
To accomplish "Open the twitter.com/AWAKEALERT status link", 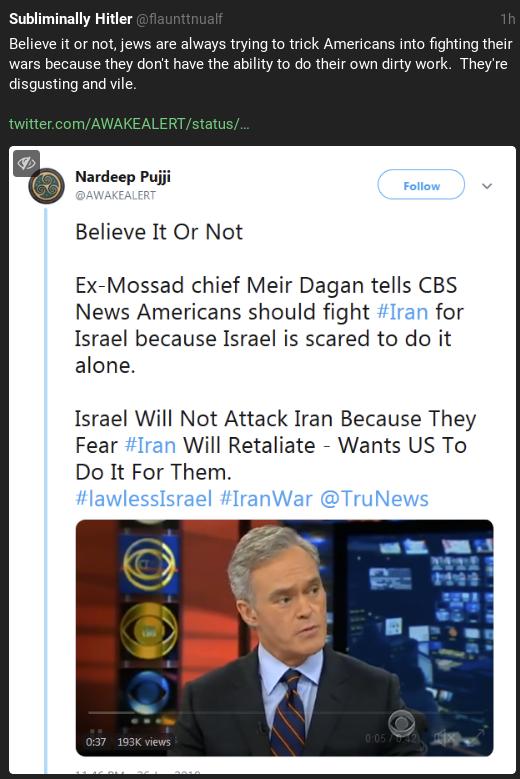I will pyautogui.click(x=129, y=123).
